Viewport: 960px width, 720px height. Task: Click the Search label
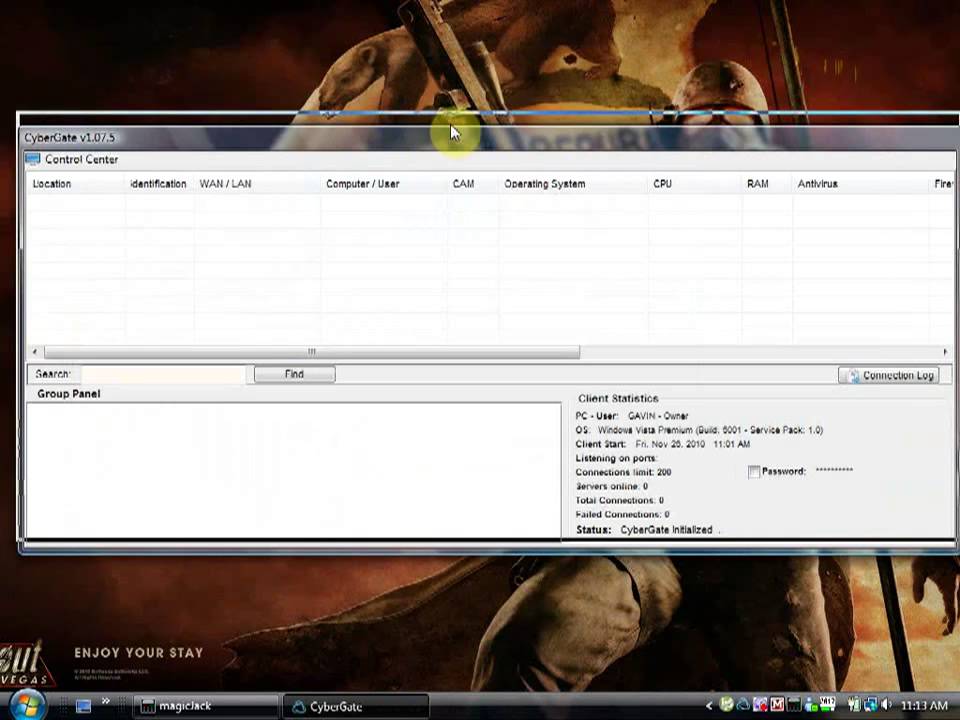click(x=53, y=374)
